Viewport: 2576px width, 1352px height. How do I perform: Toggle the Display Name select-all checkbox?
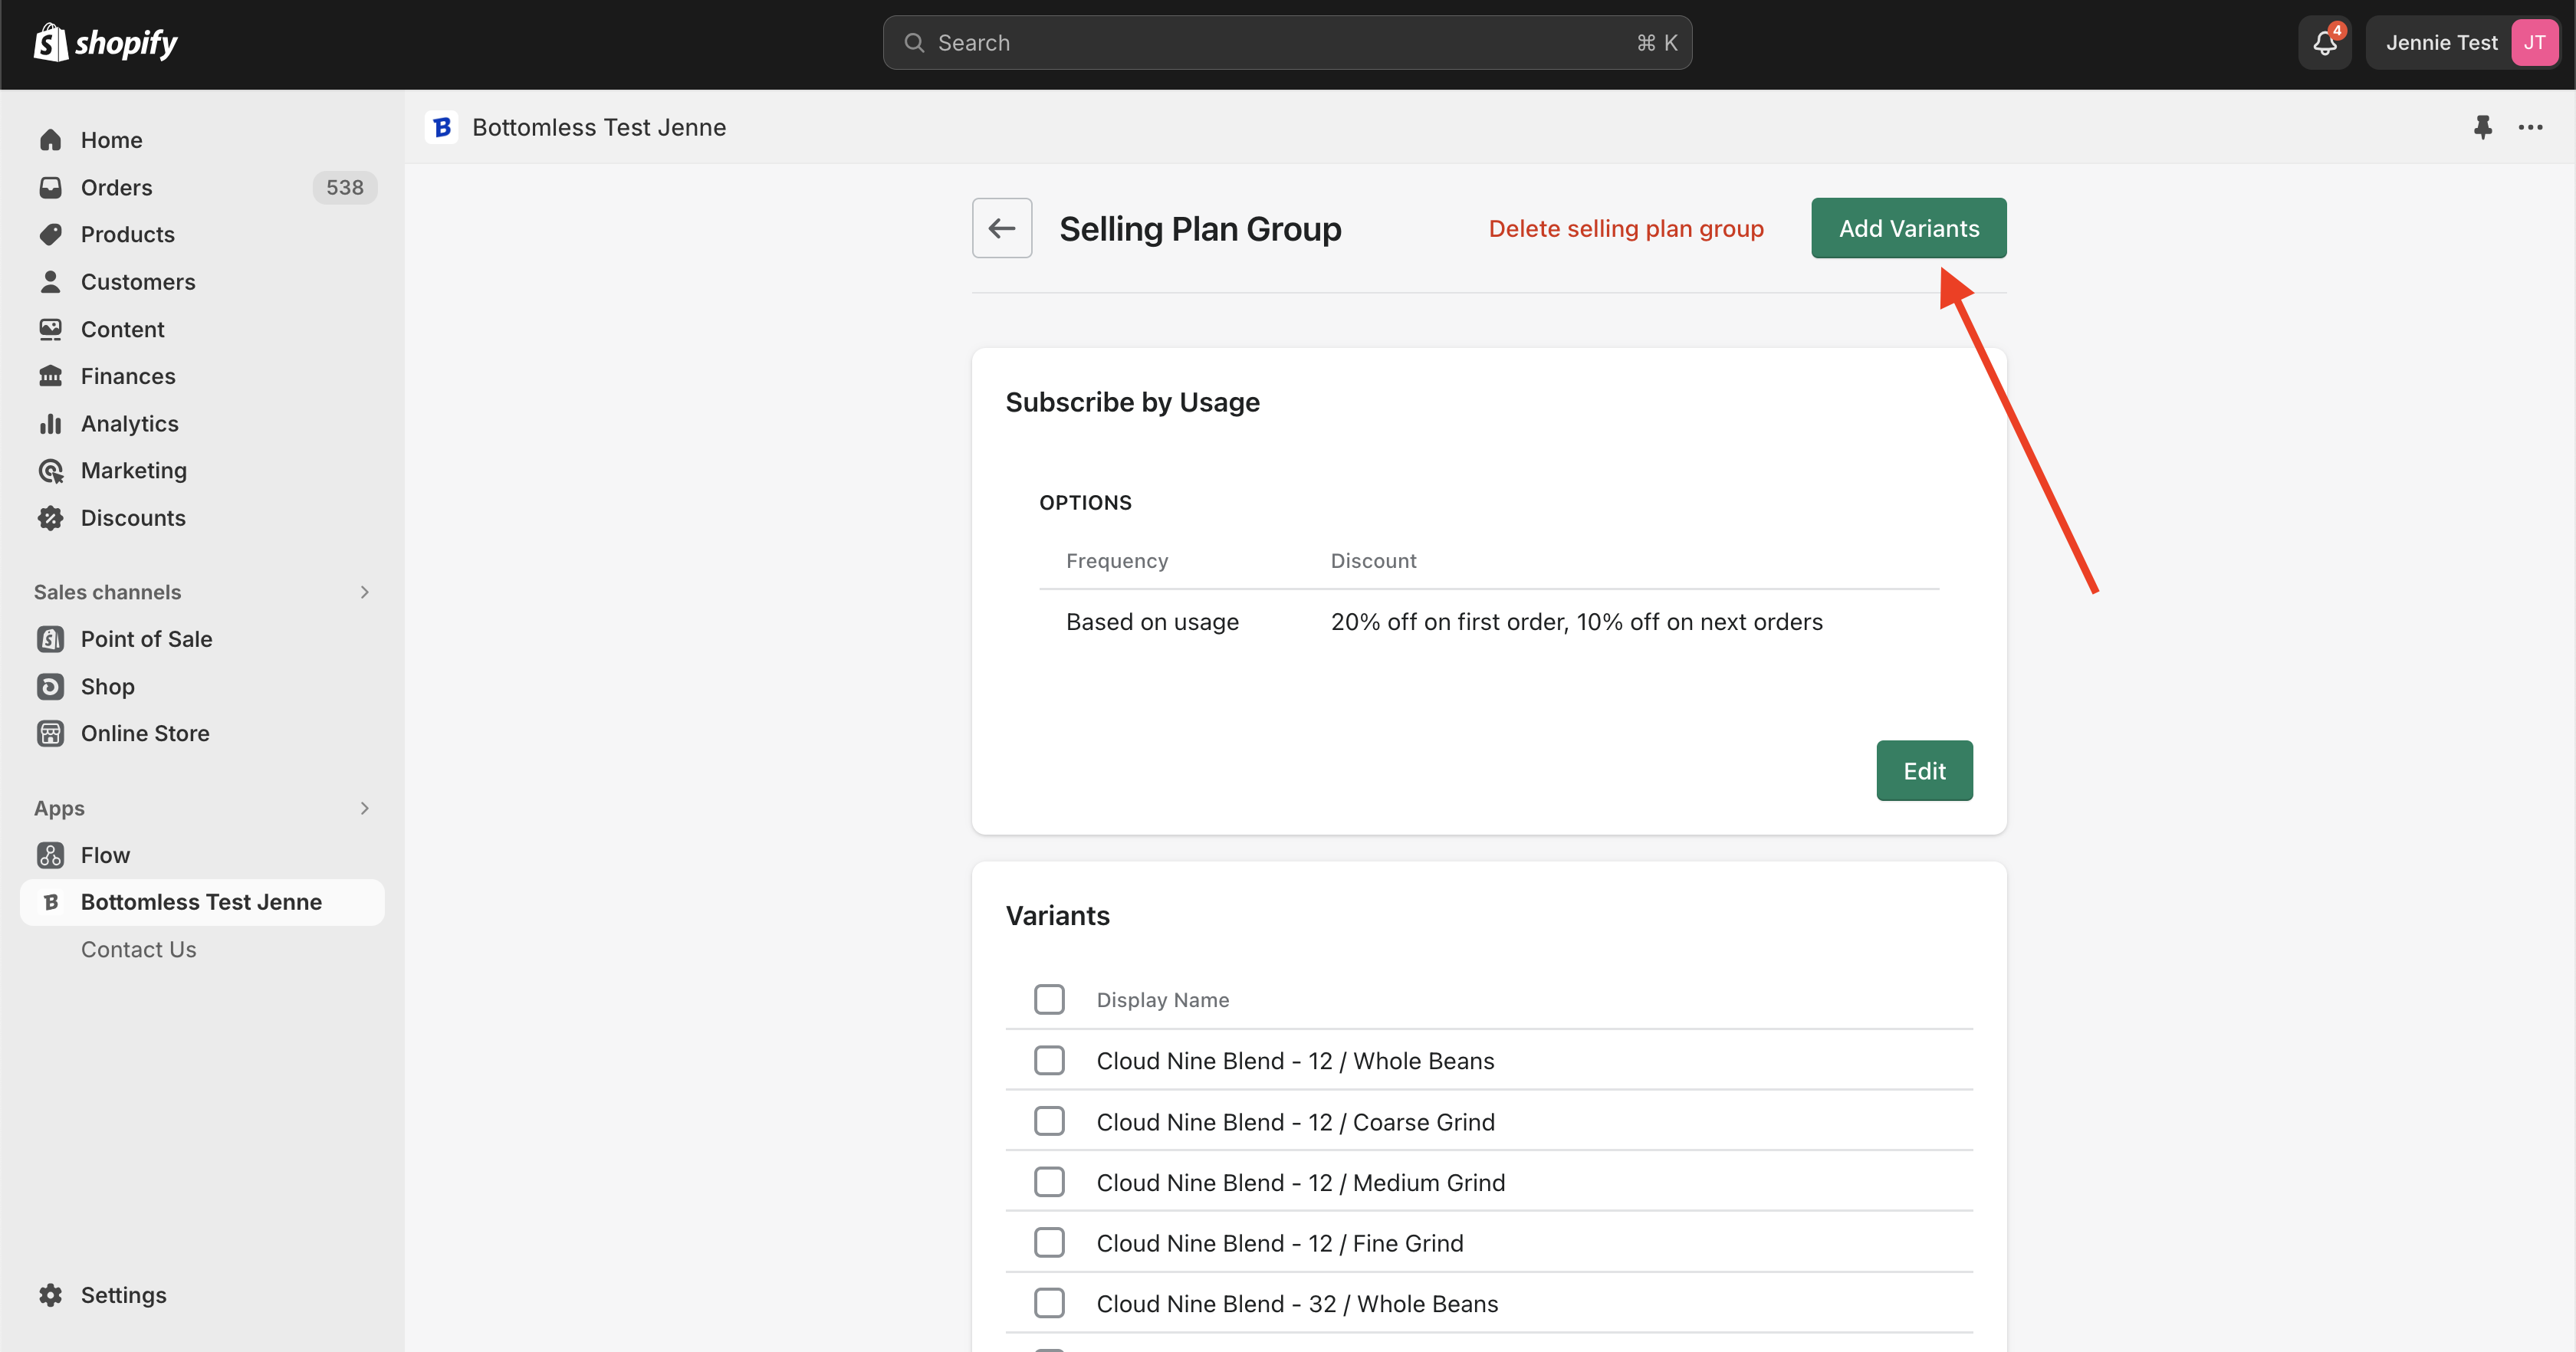1049,999
